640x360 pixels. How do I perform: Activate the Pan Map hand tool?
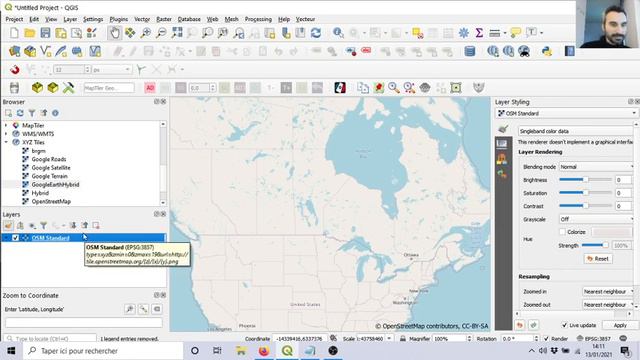(x=115, y=33)
